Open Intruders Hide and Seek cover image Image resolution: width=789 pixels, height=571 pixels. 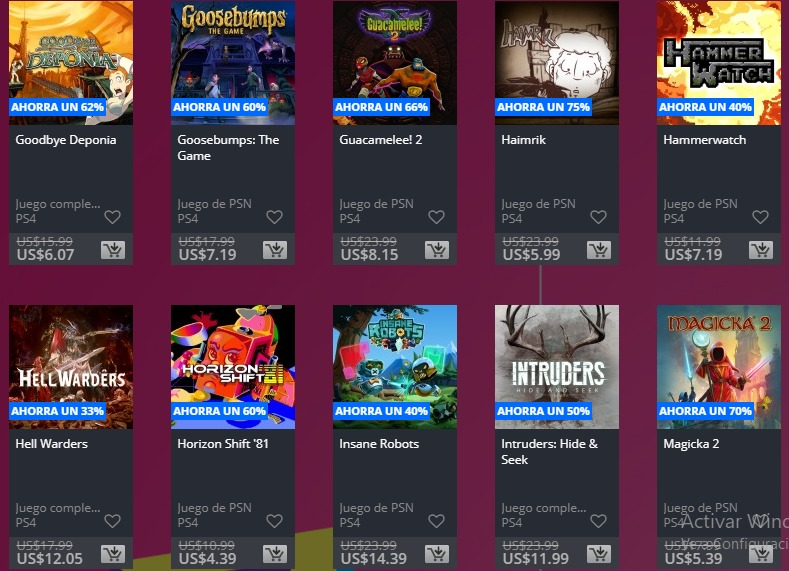coord(557,367)
